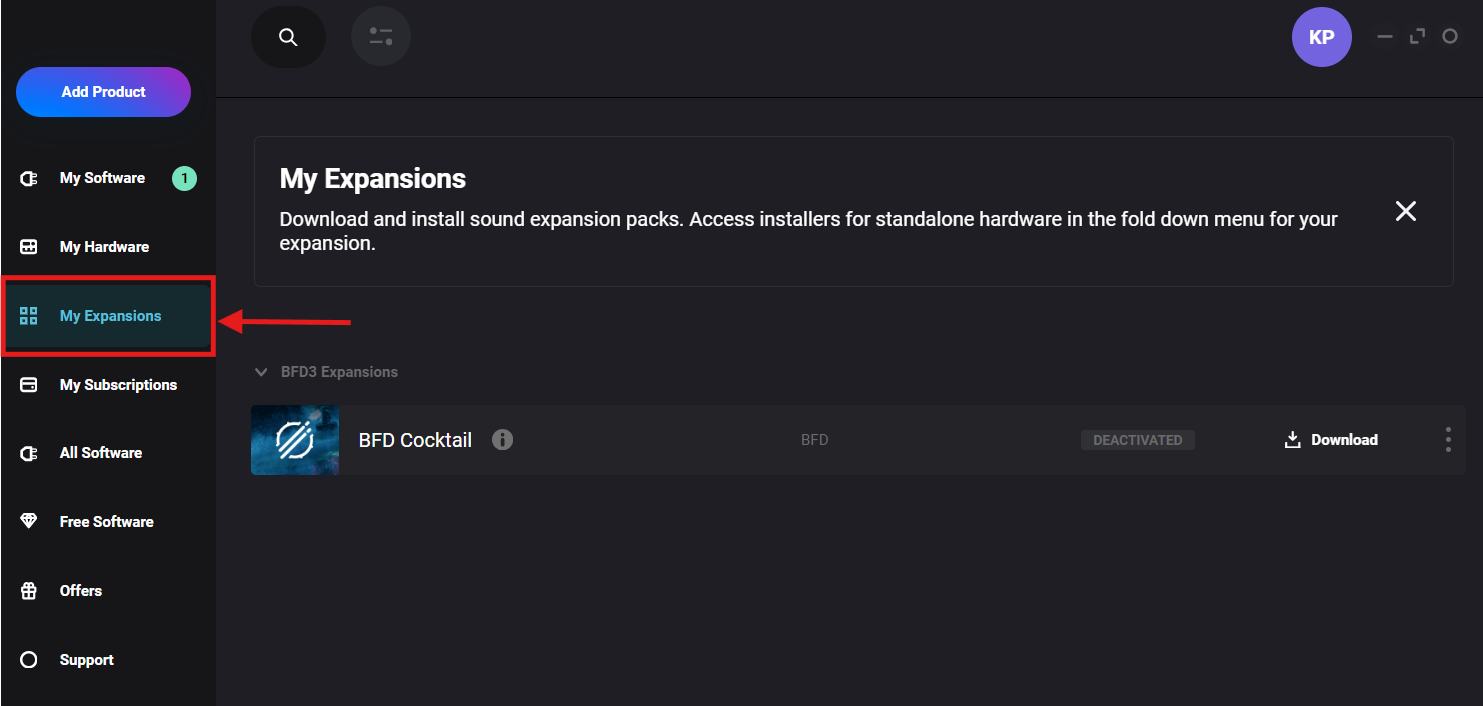The width and height of the screenshot is (1483, 706).
Task: Go to My Expansions in sidebar
Action: click(x=110, y=316)
